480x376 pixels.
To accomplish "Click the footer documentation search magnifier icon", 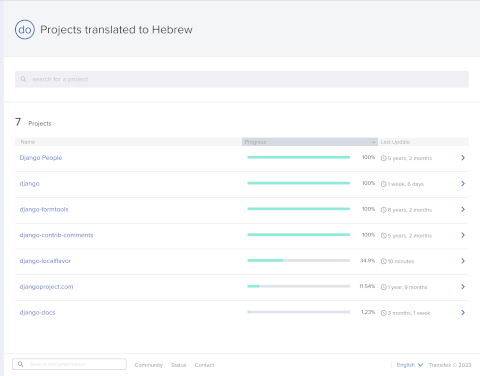I will (21, 364).
